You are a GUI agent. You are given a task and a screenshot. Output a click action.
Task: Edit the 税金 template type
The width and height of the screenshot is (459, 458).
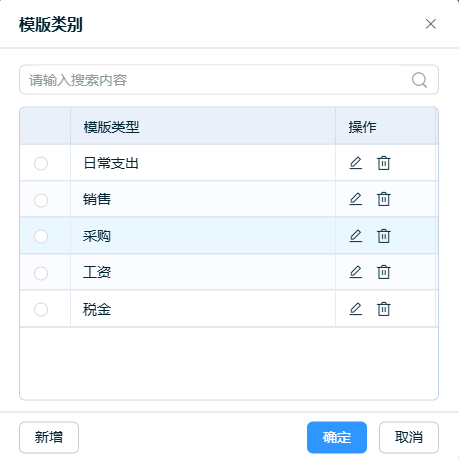[356, 309]
